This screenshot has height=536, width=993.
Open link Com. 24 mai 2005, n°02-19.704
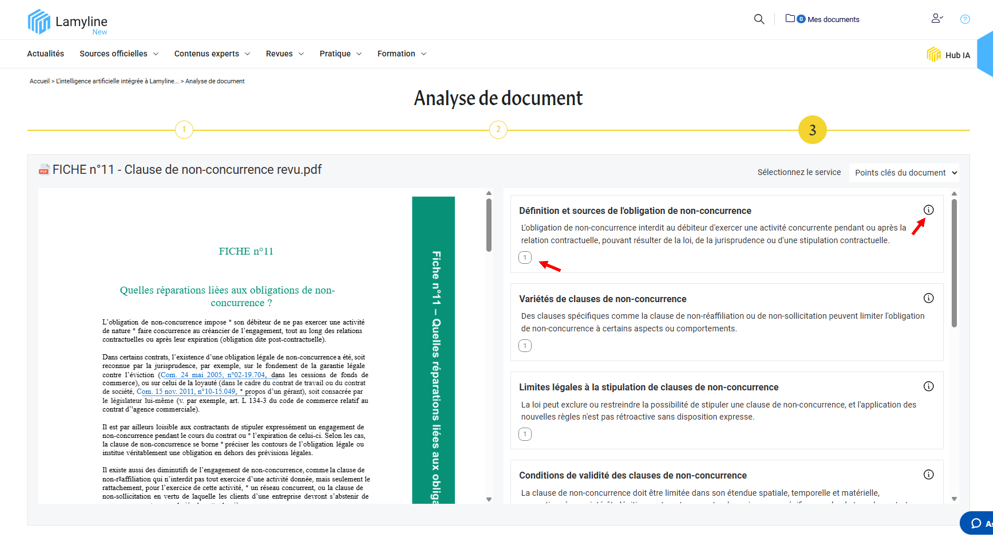coord(213,374)
